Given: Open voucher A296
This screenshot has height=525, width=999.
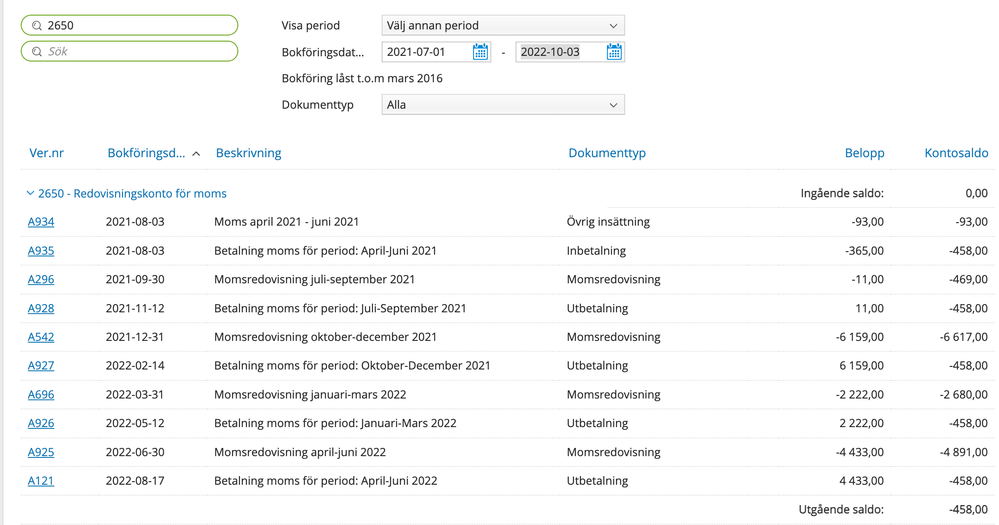Looking at the screenshot, I should point(41,280).
